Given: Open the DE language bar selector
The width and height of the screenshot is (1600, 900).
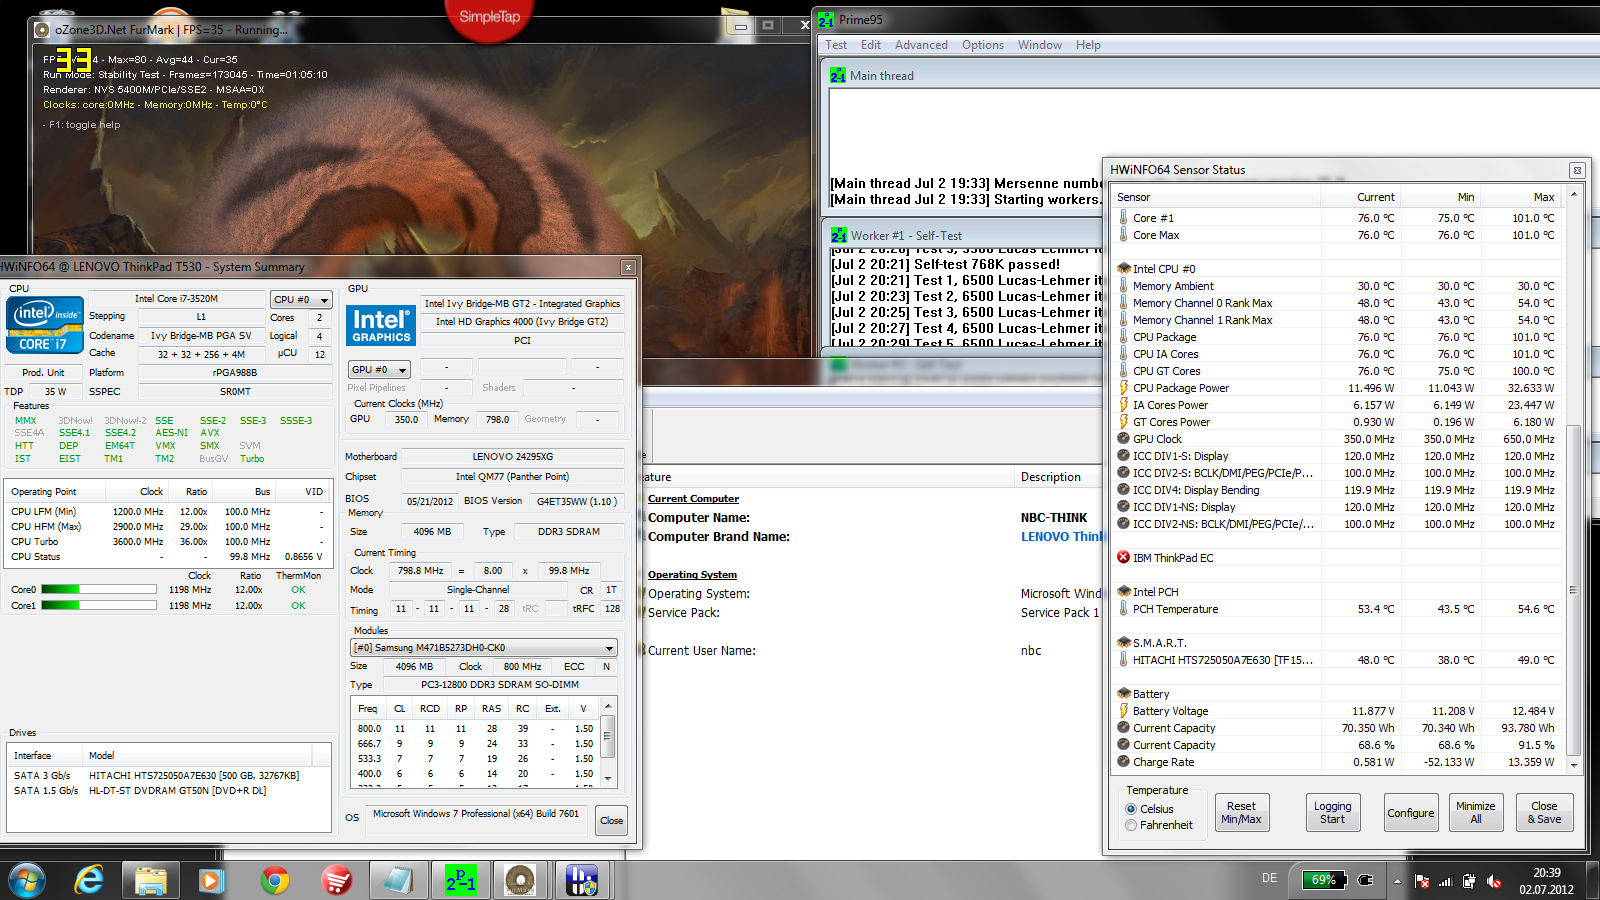Looking at the screenshot, I should tap(1269, 878).
